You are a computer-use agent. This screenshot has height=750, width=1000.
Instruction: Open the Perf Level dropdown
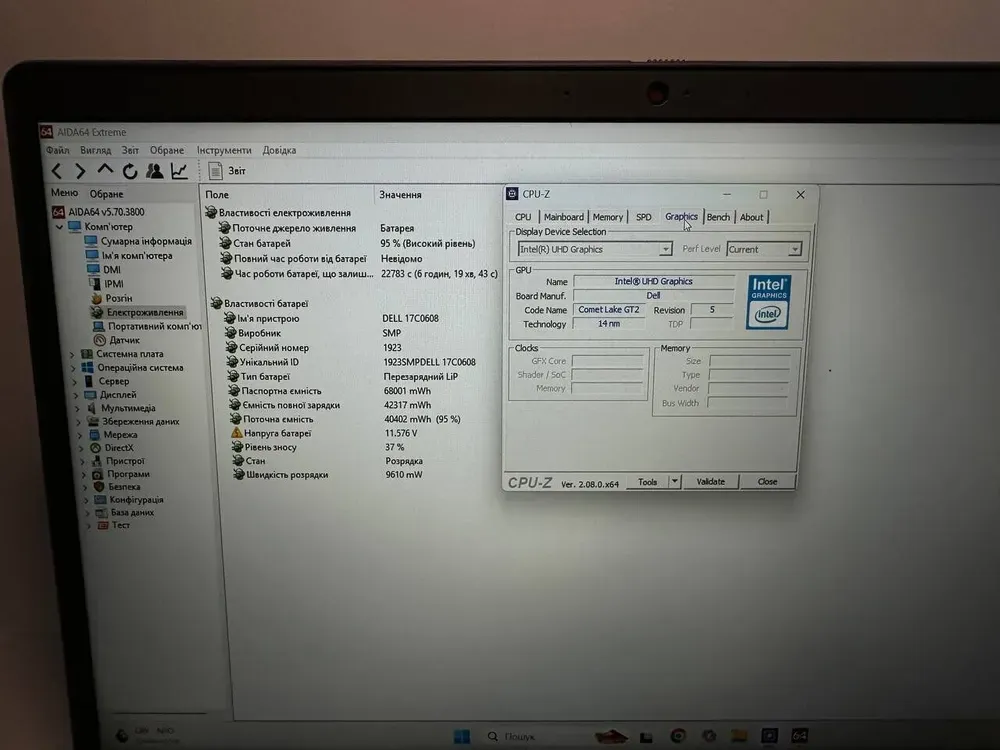tap(764, 249)
